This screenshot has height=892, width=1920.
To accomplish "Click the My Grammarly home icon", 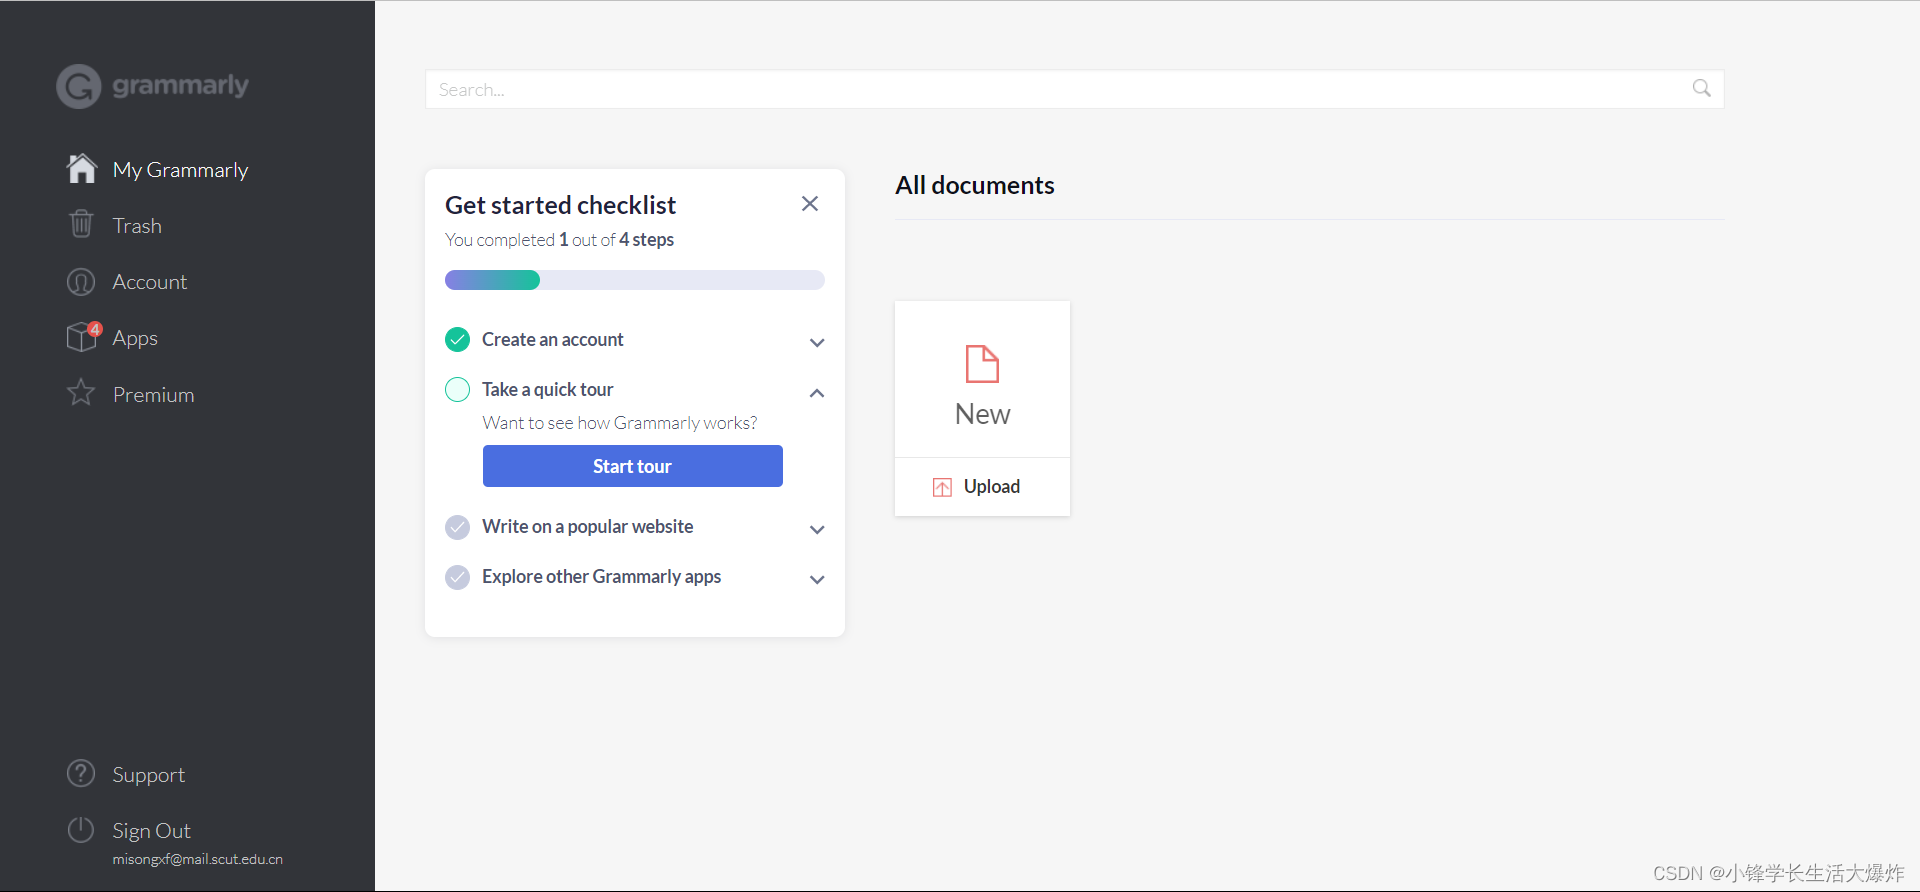I will [x=82, y=169].
